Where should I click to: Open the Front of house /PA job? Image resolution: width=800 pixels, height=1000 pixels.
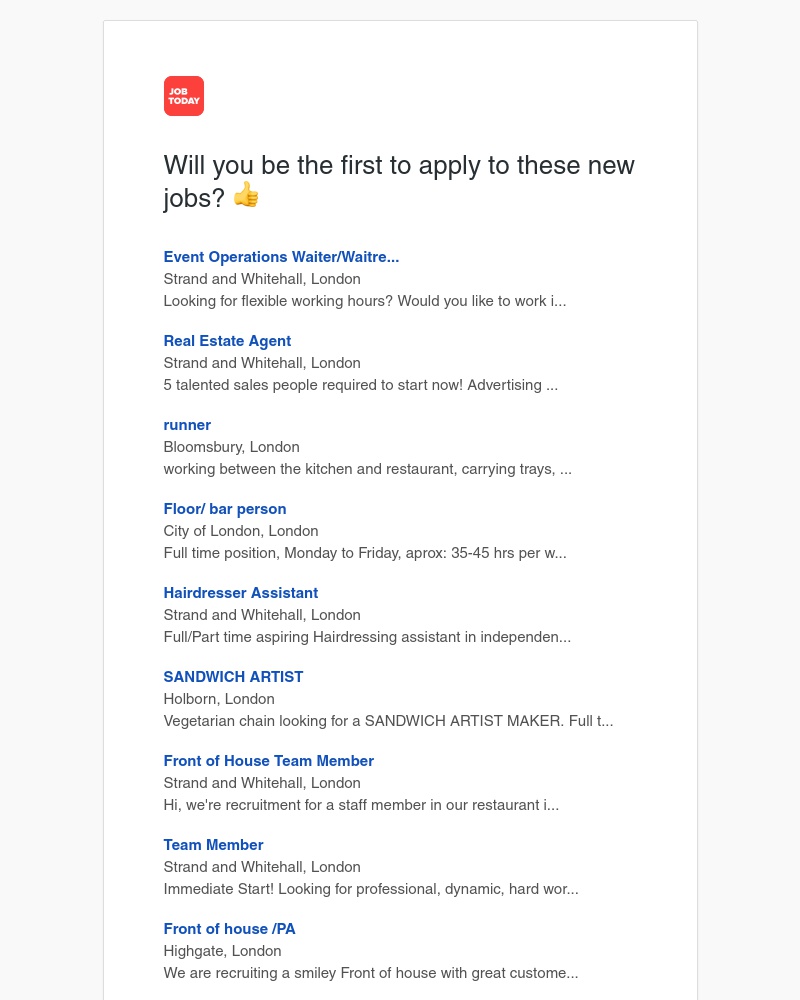(230, 929)
